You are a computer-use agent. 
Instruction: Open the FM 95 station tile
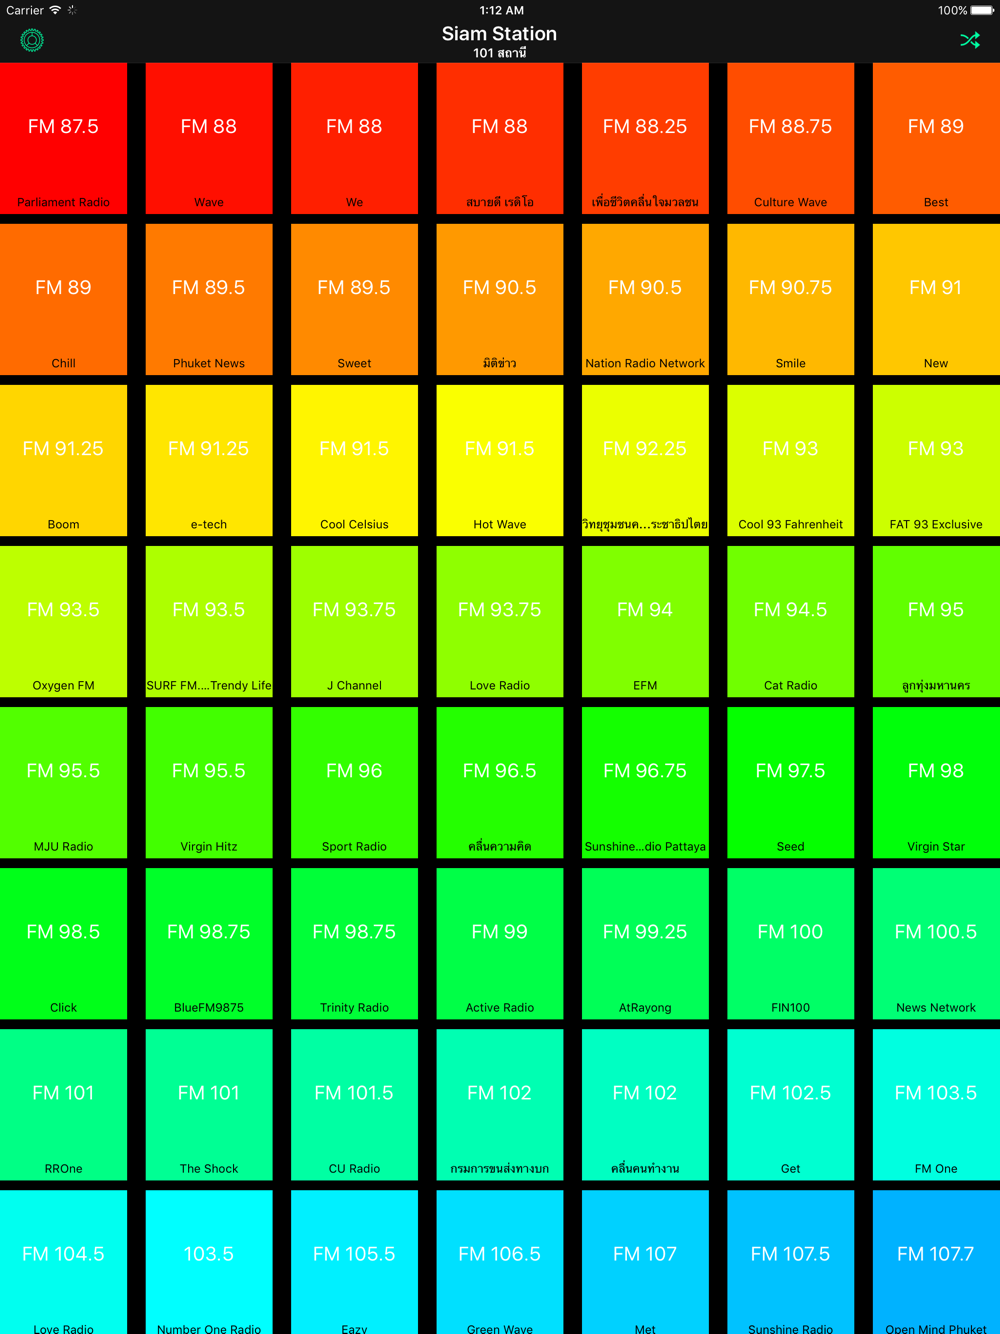[936, 621]
